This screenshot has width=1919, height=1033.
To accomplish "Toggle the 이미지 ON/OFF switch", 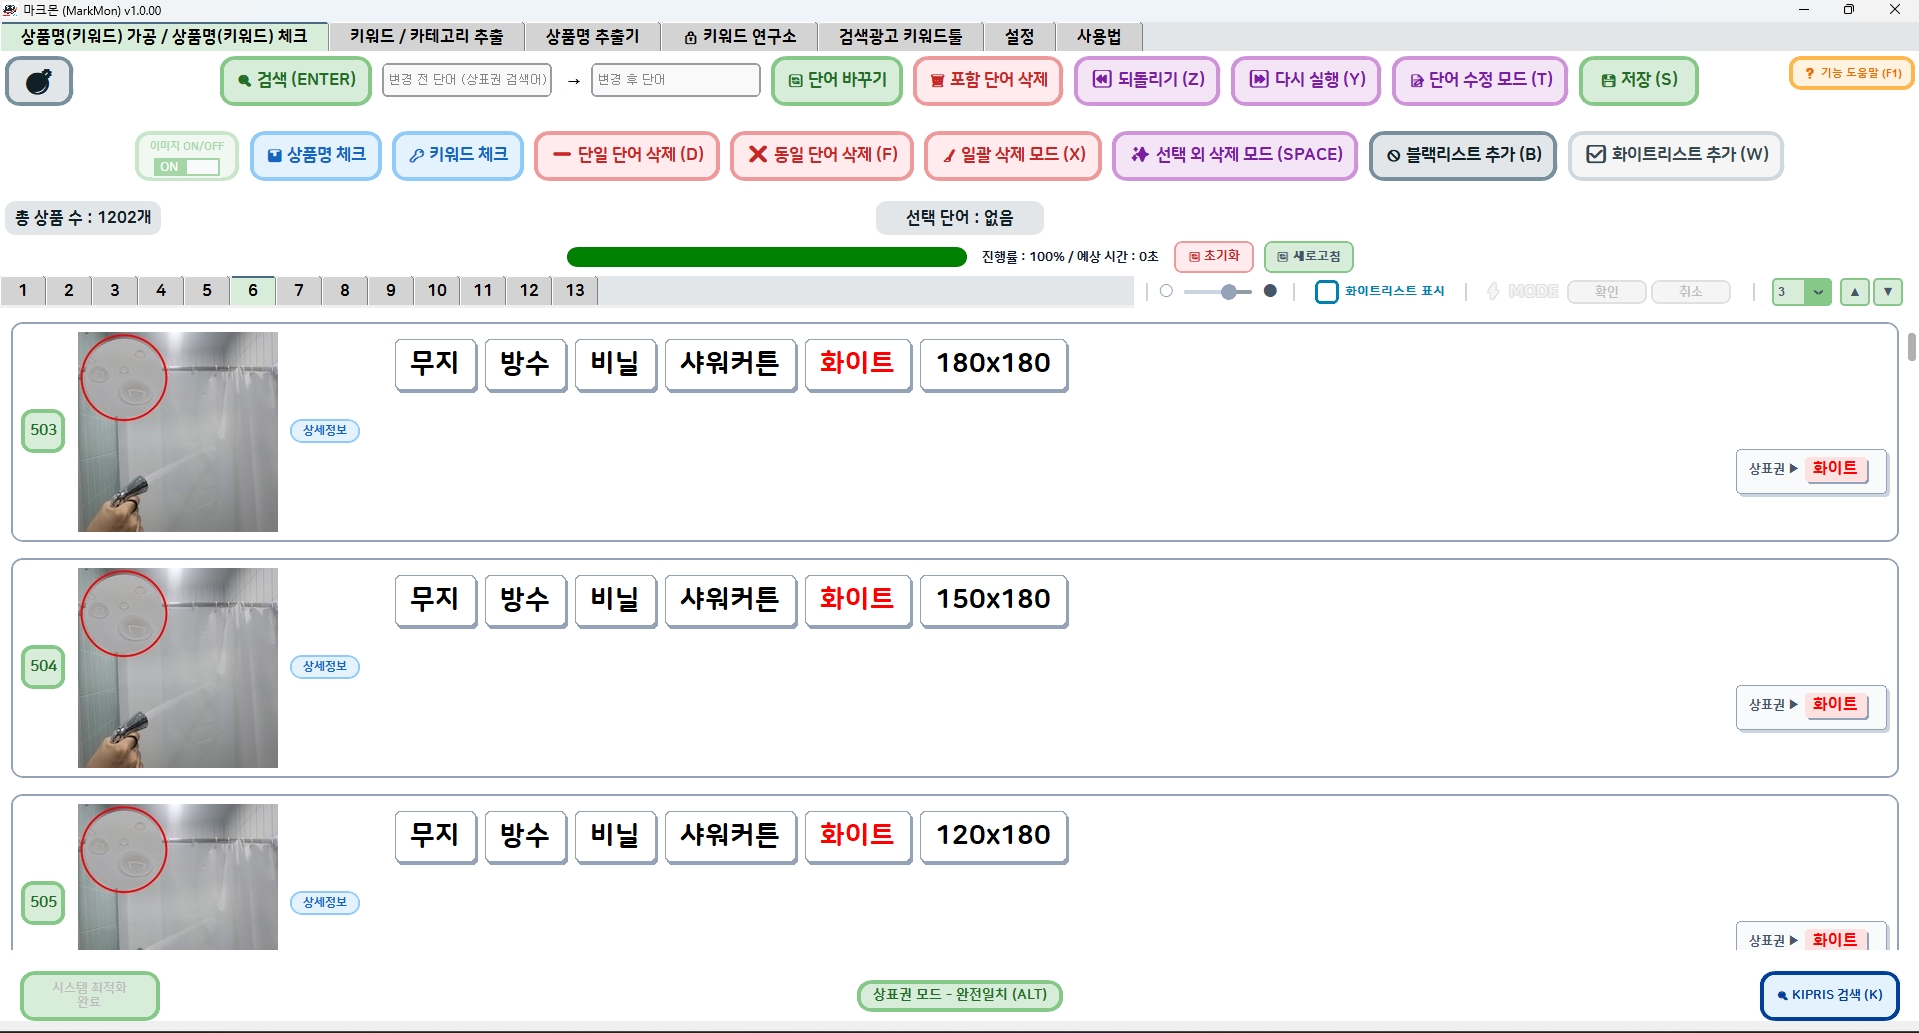I will point(186,167).
